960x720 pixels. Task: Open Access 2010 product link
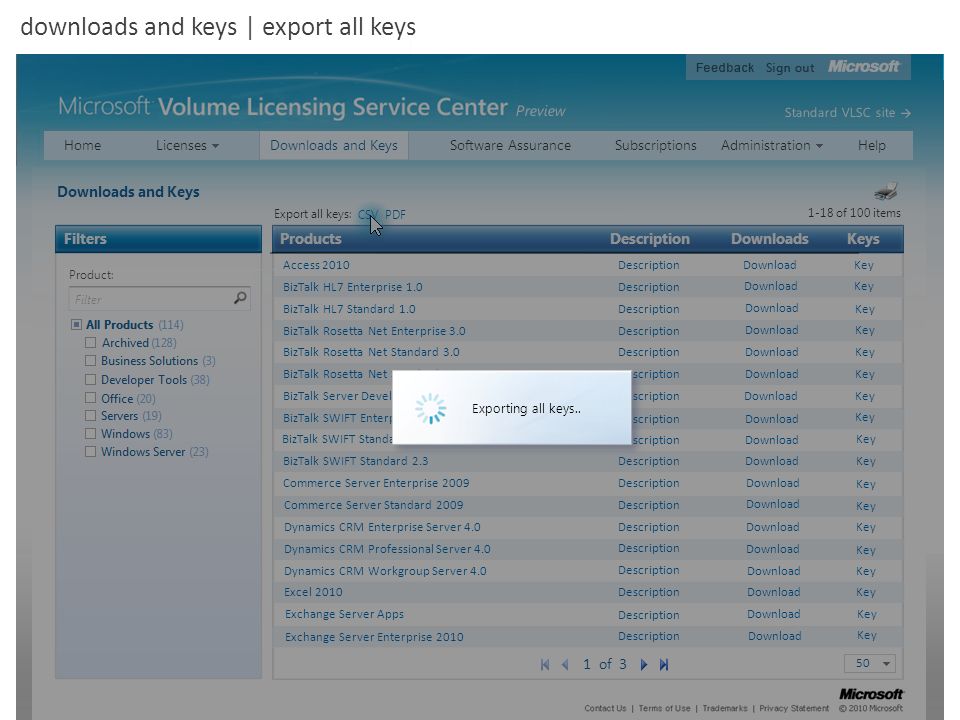(x=316, y=265)
